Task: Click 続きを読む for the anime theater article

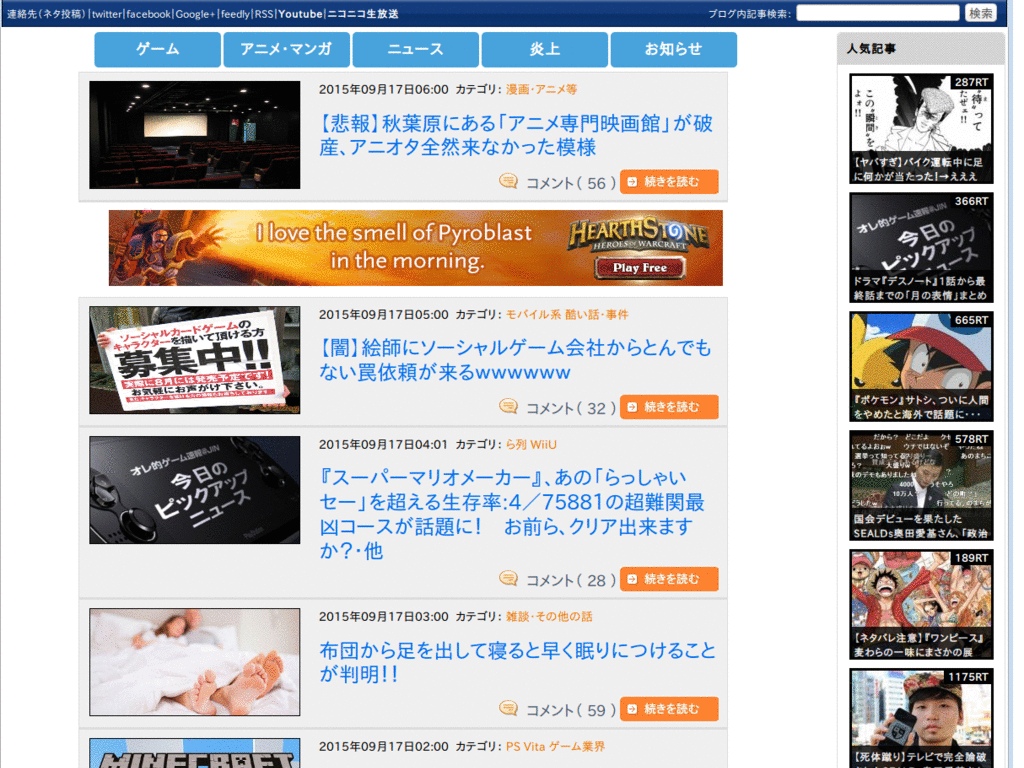Action: pyautogui.click(x=669, y=182)
